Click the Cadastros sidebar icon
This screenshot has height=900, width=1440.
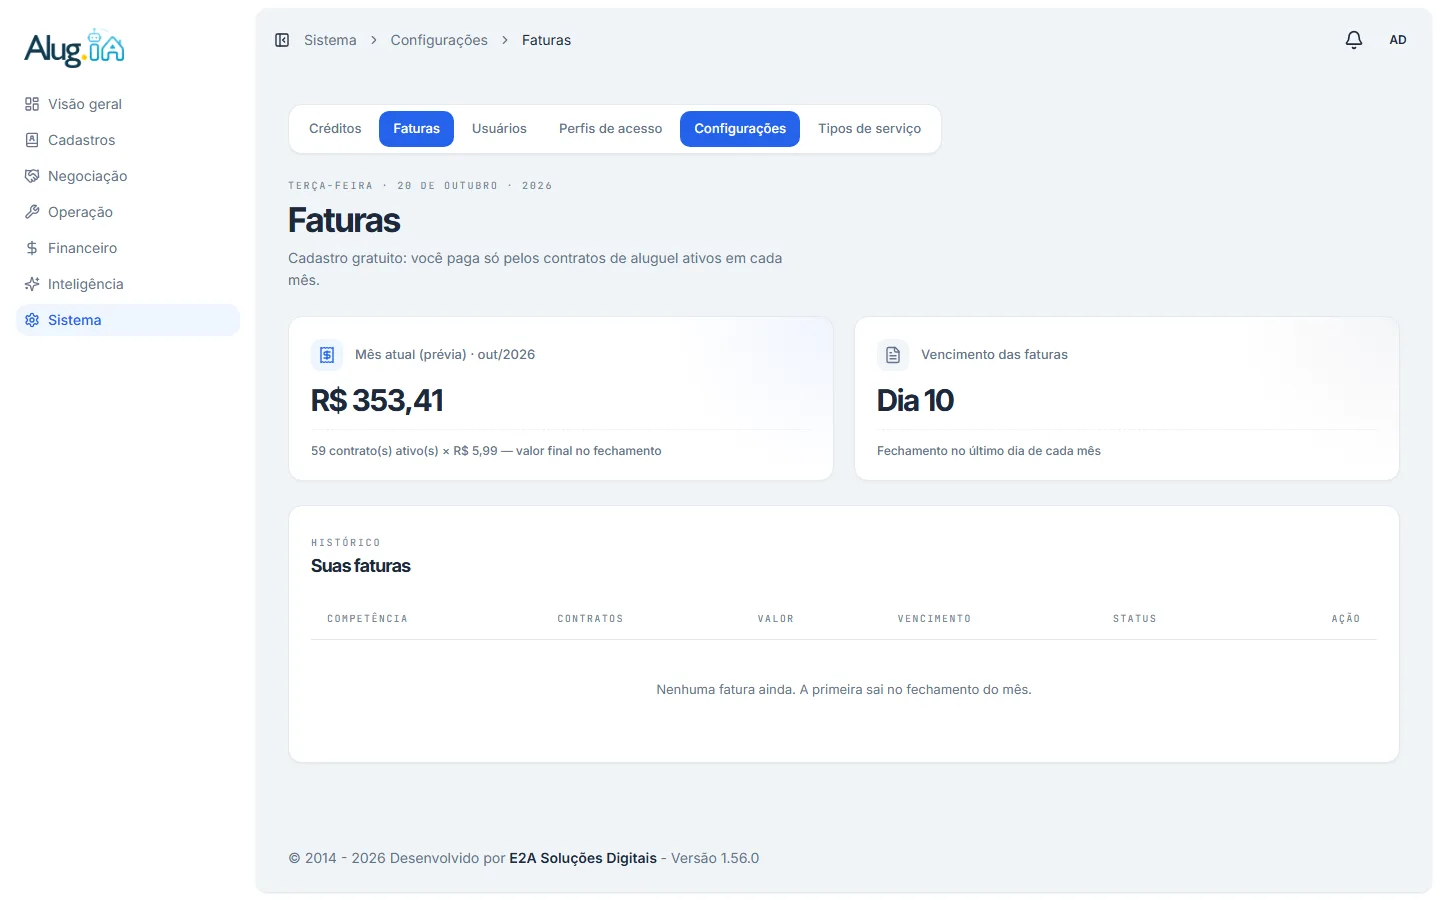tap(32, 140)
